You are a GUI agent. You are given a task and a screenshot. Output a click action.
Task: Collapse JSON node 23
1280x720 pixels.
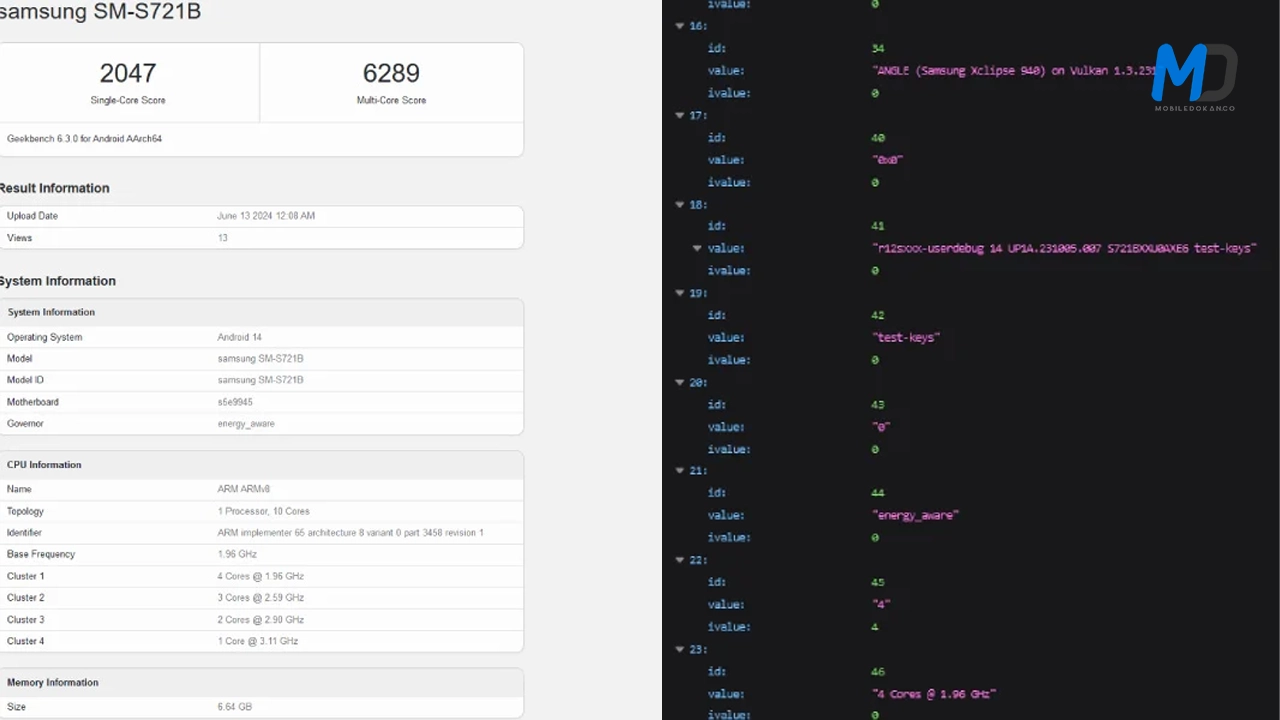(681, 648)
